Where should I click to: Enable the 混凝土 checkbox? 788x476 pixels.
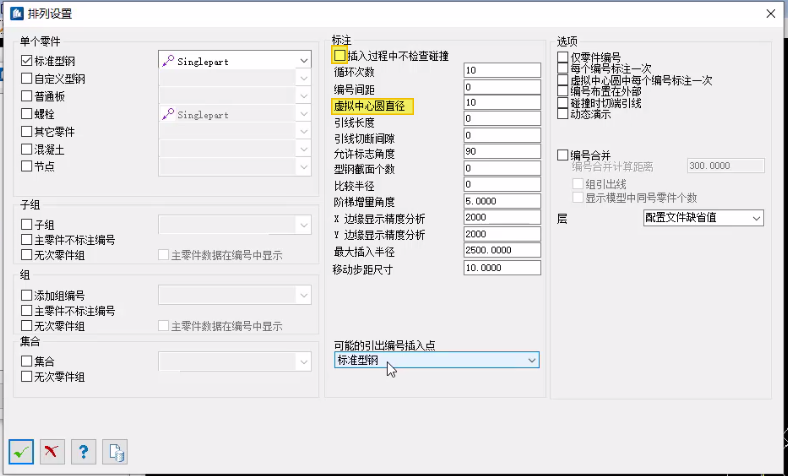click(27, 149)
